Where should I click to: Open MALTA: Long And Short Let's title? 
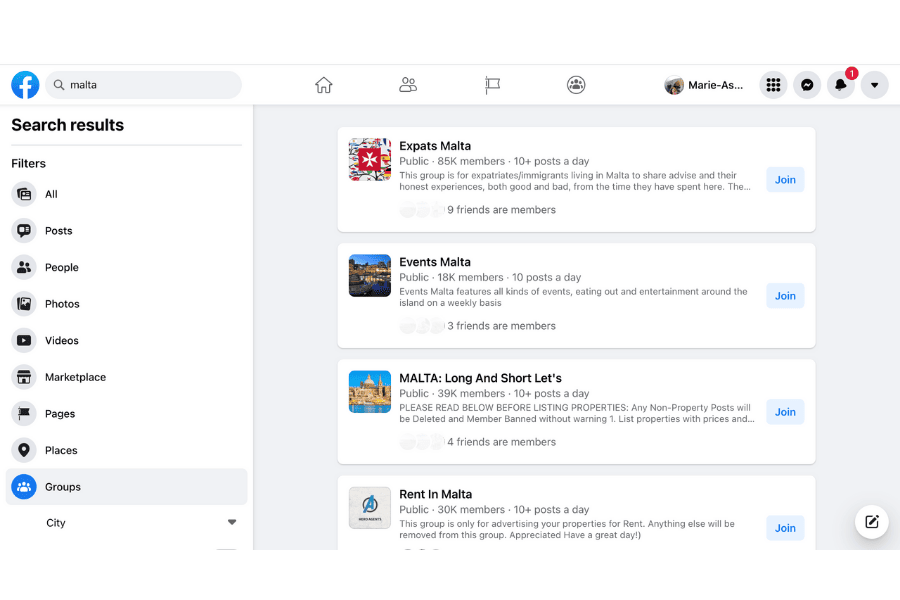pyautogui.click(x=480, y=378)
